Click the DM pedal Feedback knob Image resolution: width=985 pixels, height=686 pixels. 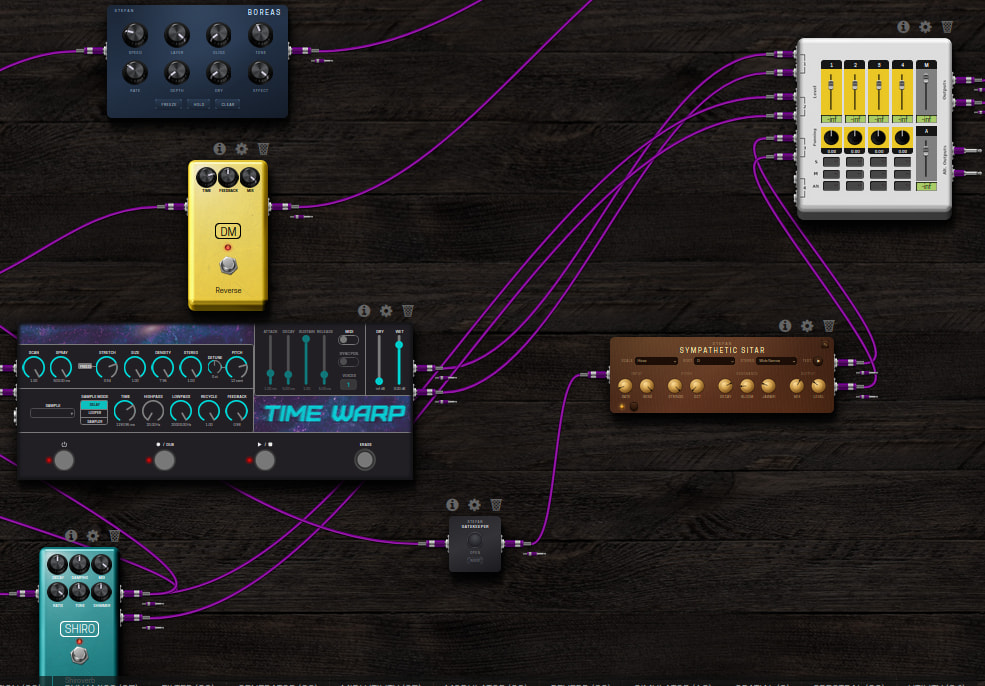228,177
